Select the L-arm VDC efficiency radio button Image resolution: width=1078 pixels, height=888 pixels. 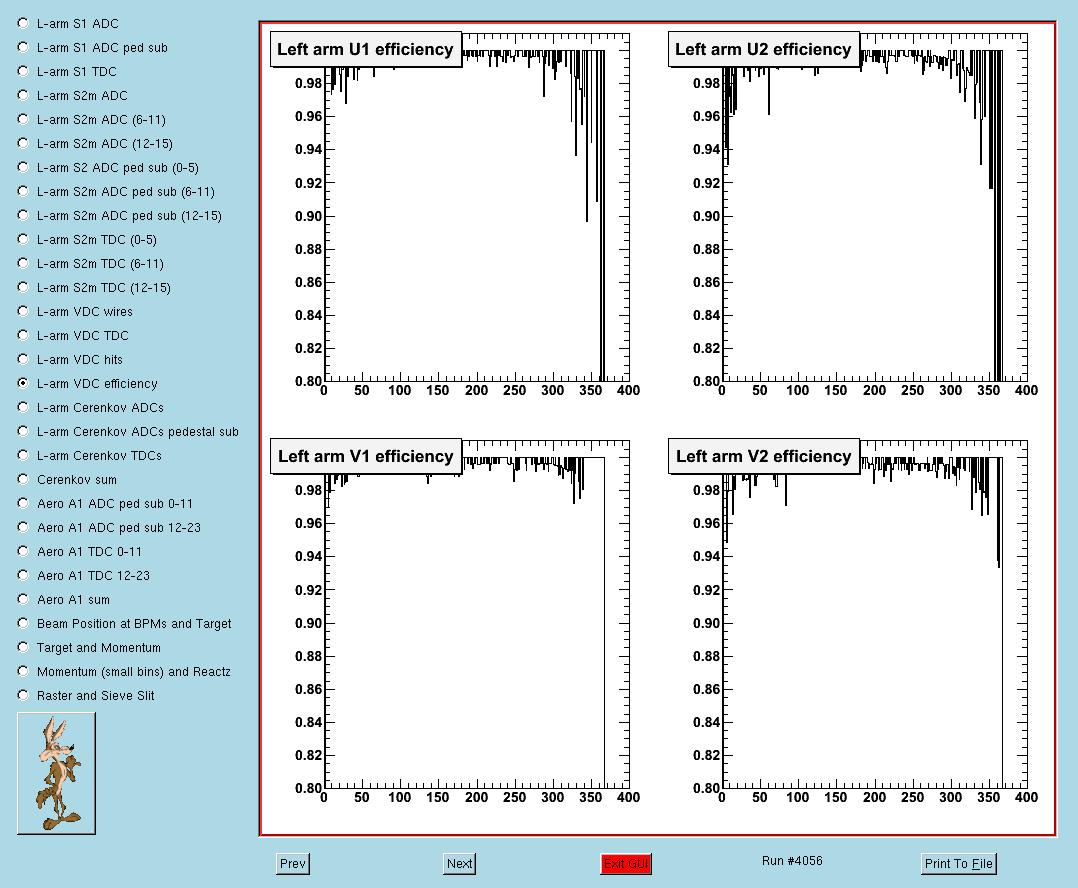click(23, 384)
